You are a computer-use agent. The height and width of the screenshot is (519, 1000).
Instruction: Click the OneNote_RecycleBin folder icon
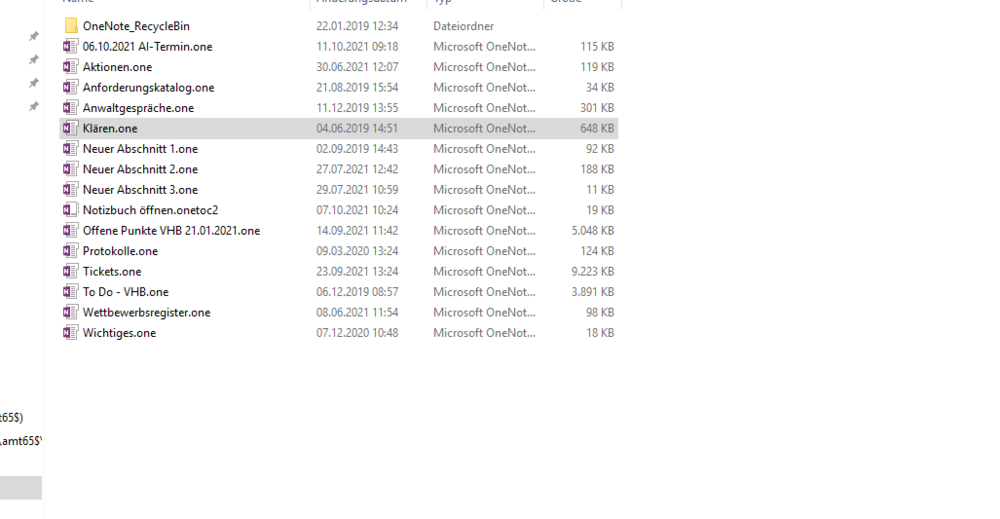coord(71,26)
